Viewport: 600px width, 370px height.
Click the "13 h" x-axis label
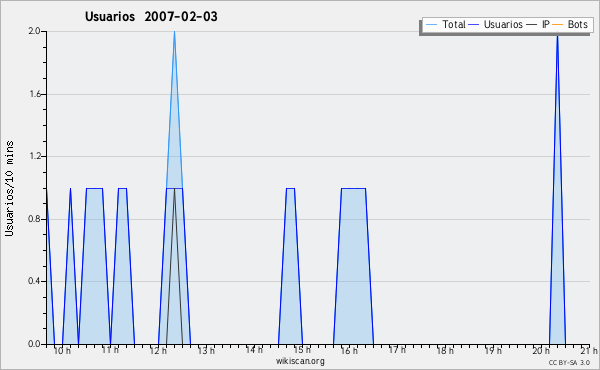[x=206, y=351]
